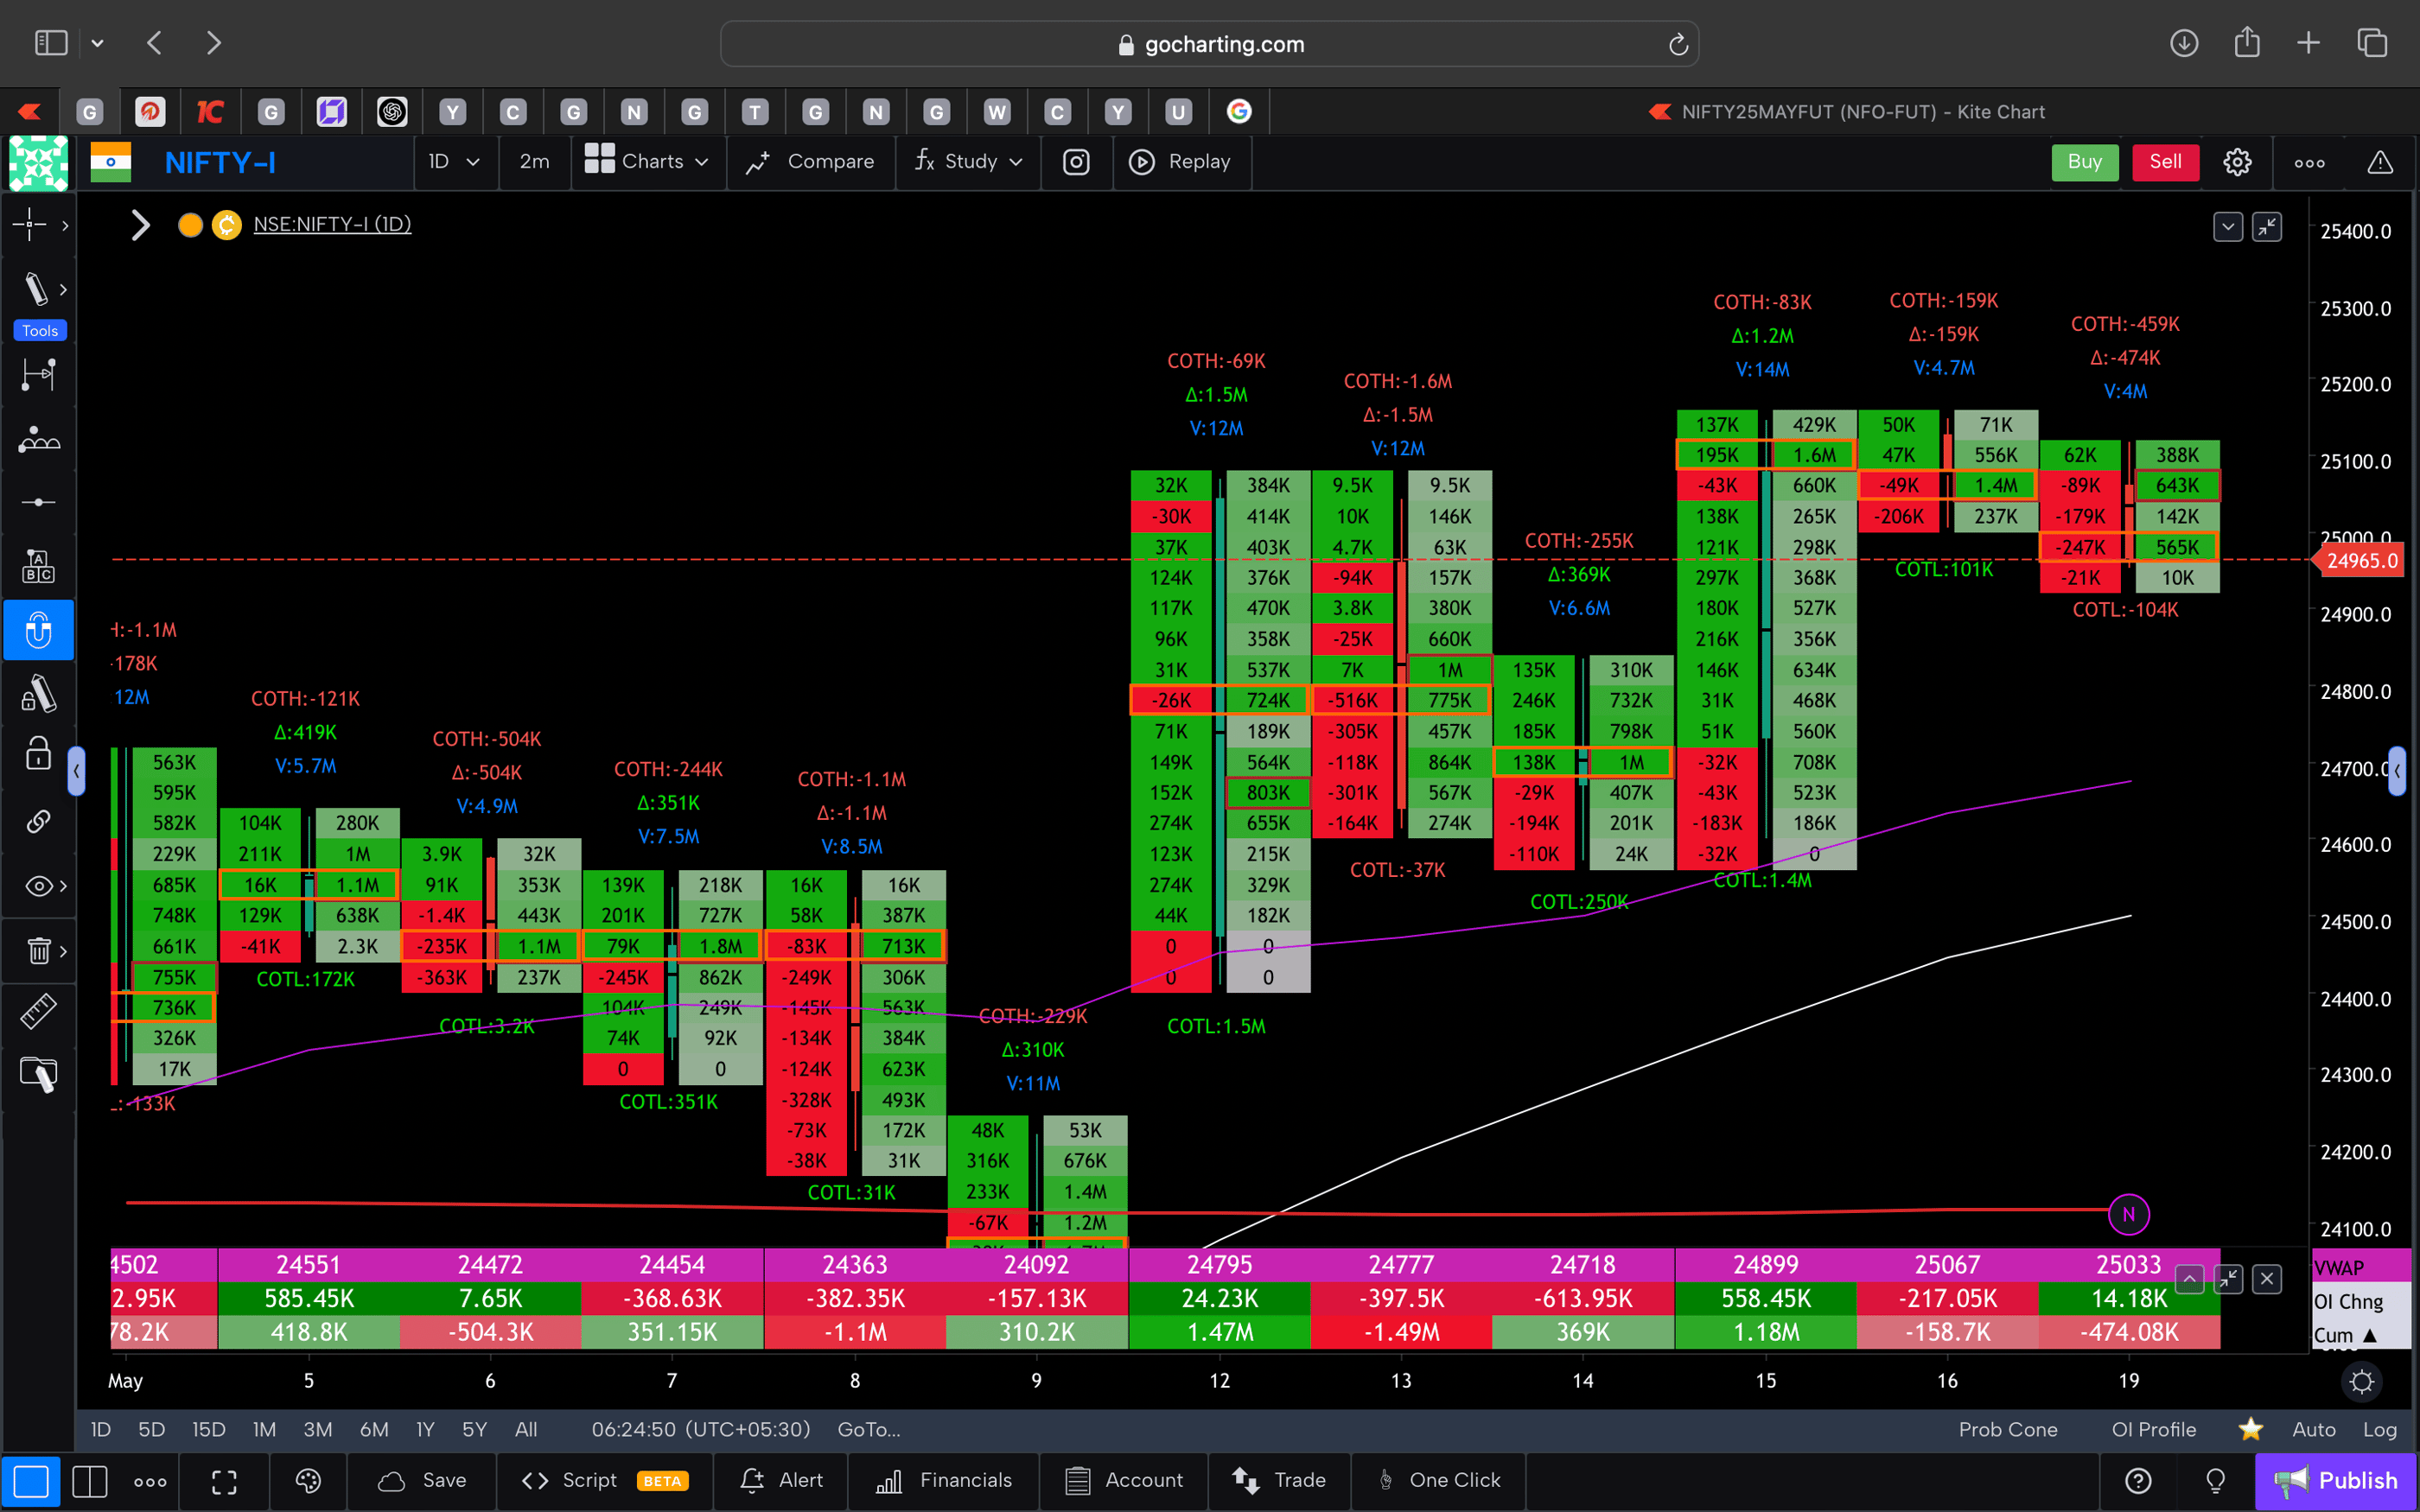Expand the Study dropdown
The width and height of the screenshot is (2420, 1512).
point(967,161)
